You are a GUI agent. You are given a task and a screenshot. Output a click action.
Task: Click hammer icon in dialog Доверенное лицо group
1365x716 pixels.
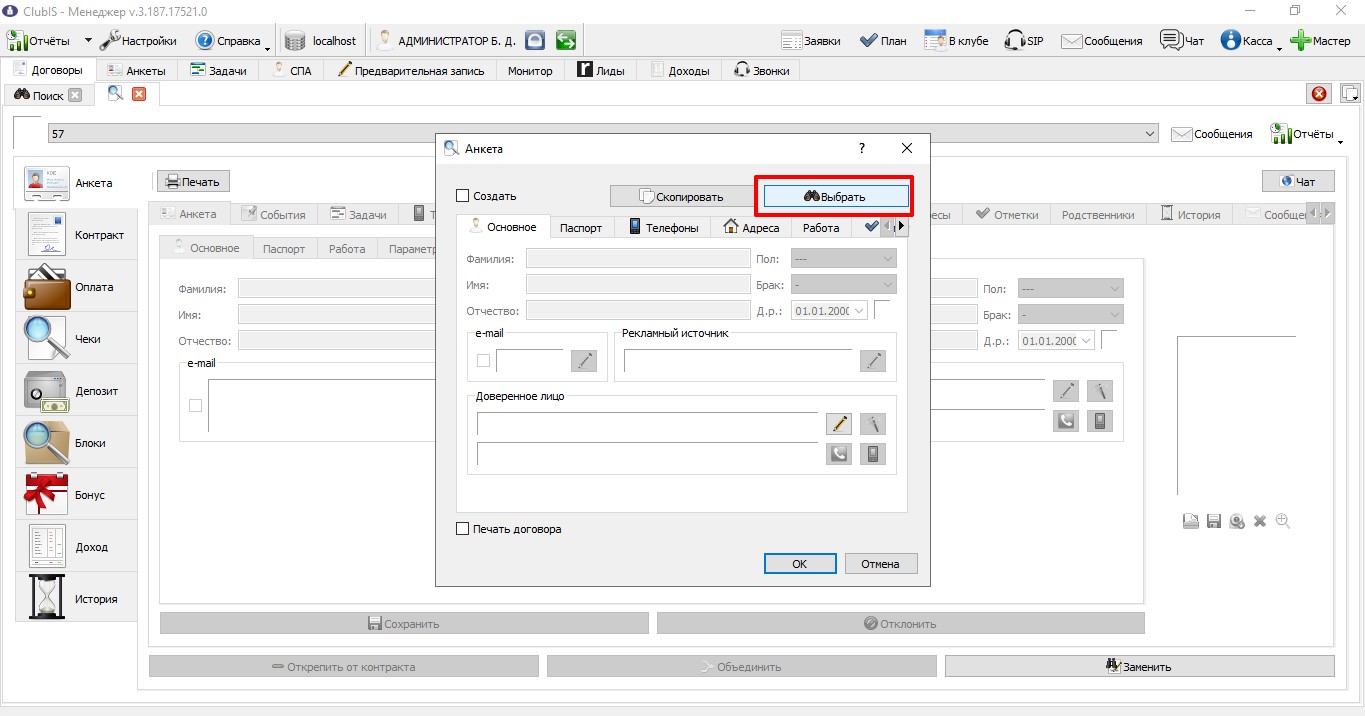873,423
